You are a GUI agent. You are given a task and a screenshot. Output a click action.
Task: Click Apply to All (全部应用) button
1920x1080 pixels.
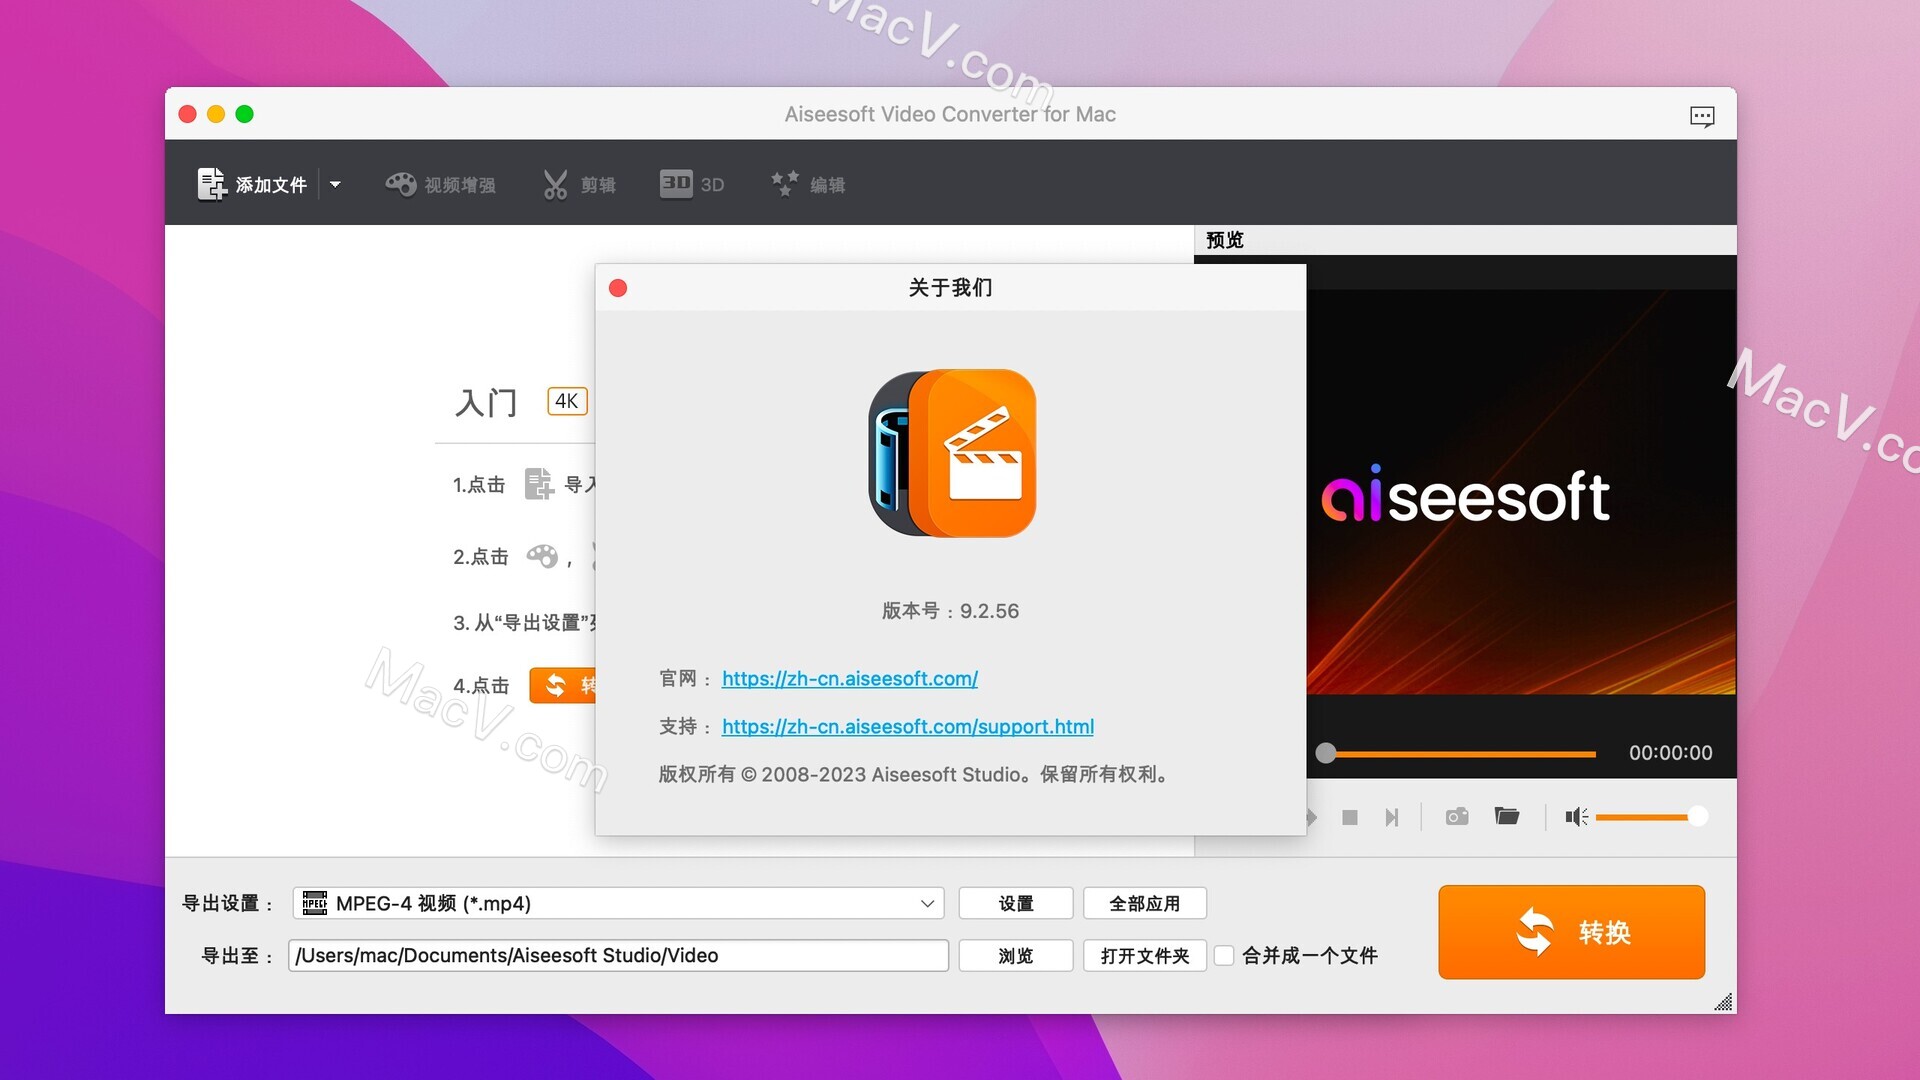click(1145, 903)
